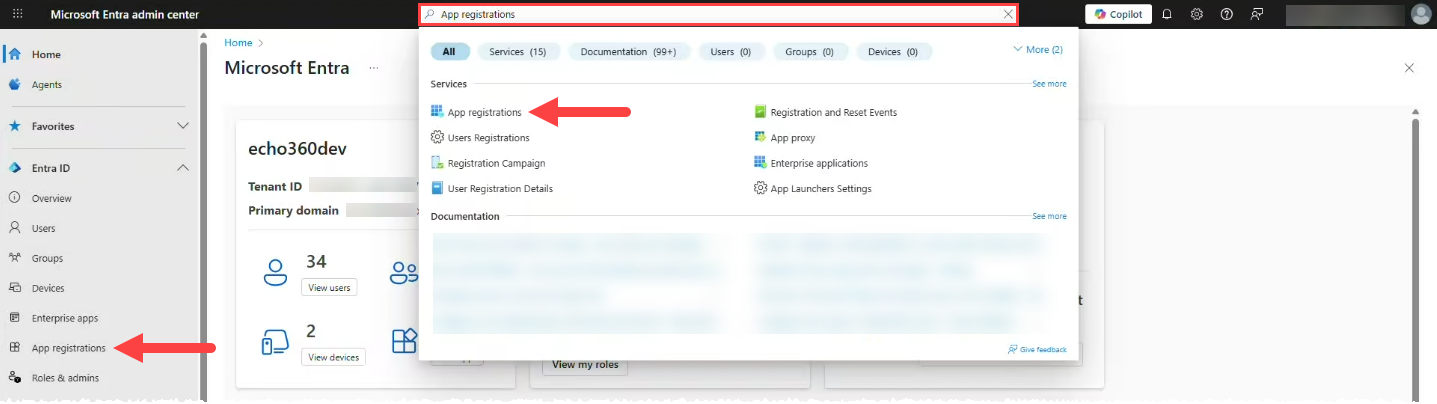Open Registration and Reset Events result
This screenshot has height=404, width=1437.
833,112
